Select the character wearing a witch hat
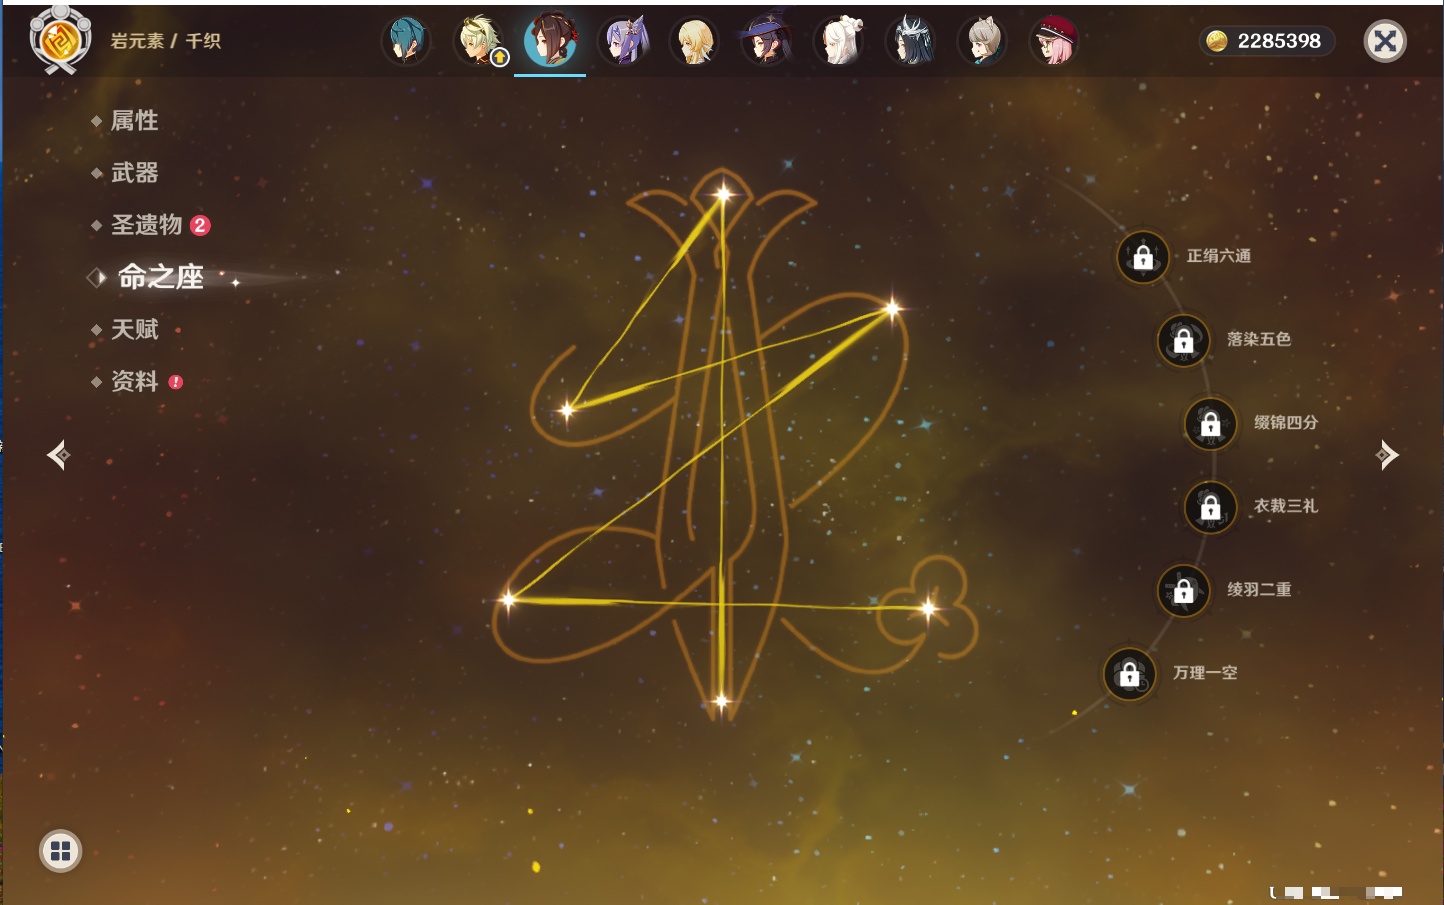The height and width of the screenshot is (905, 1444). [x=767, y=41]
